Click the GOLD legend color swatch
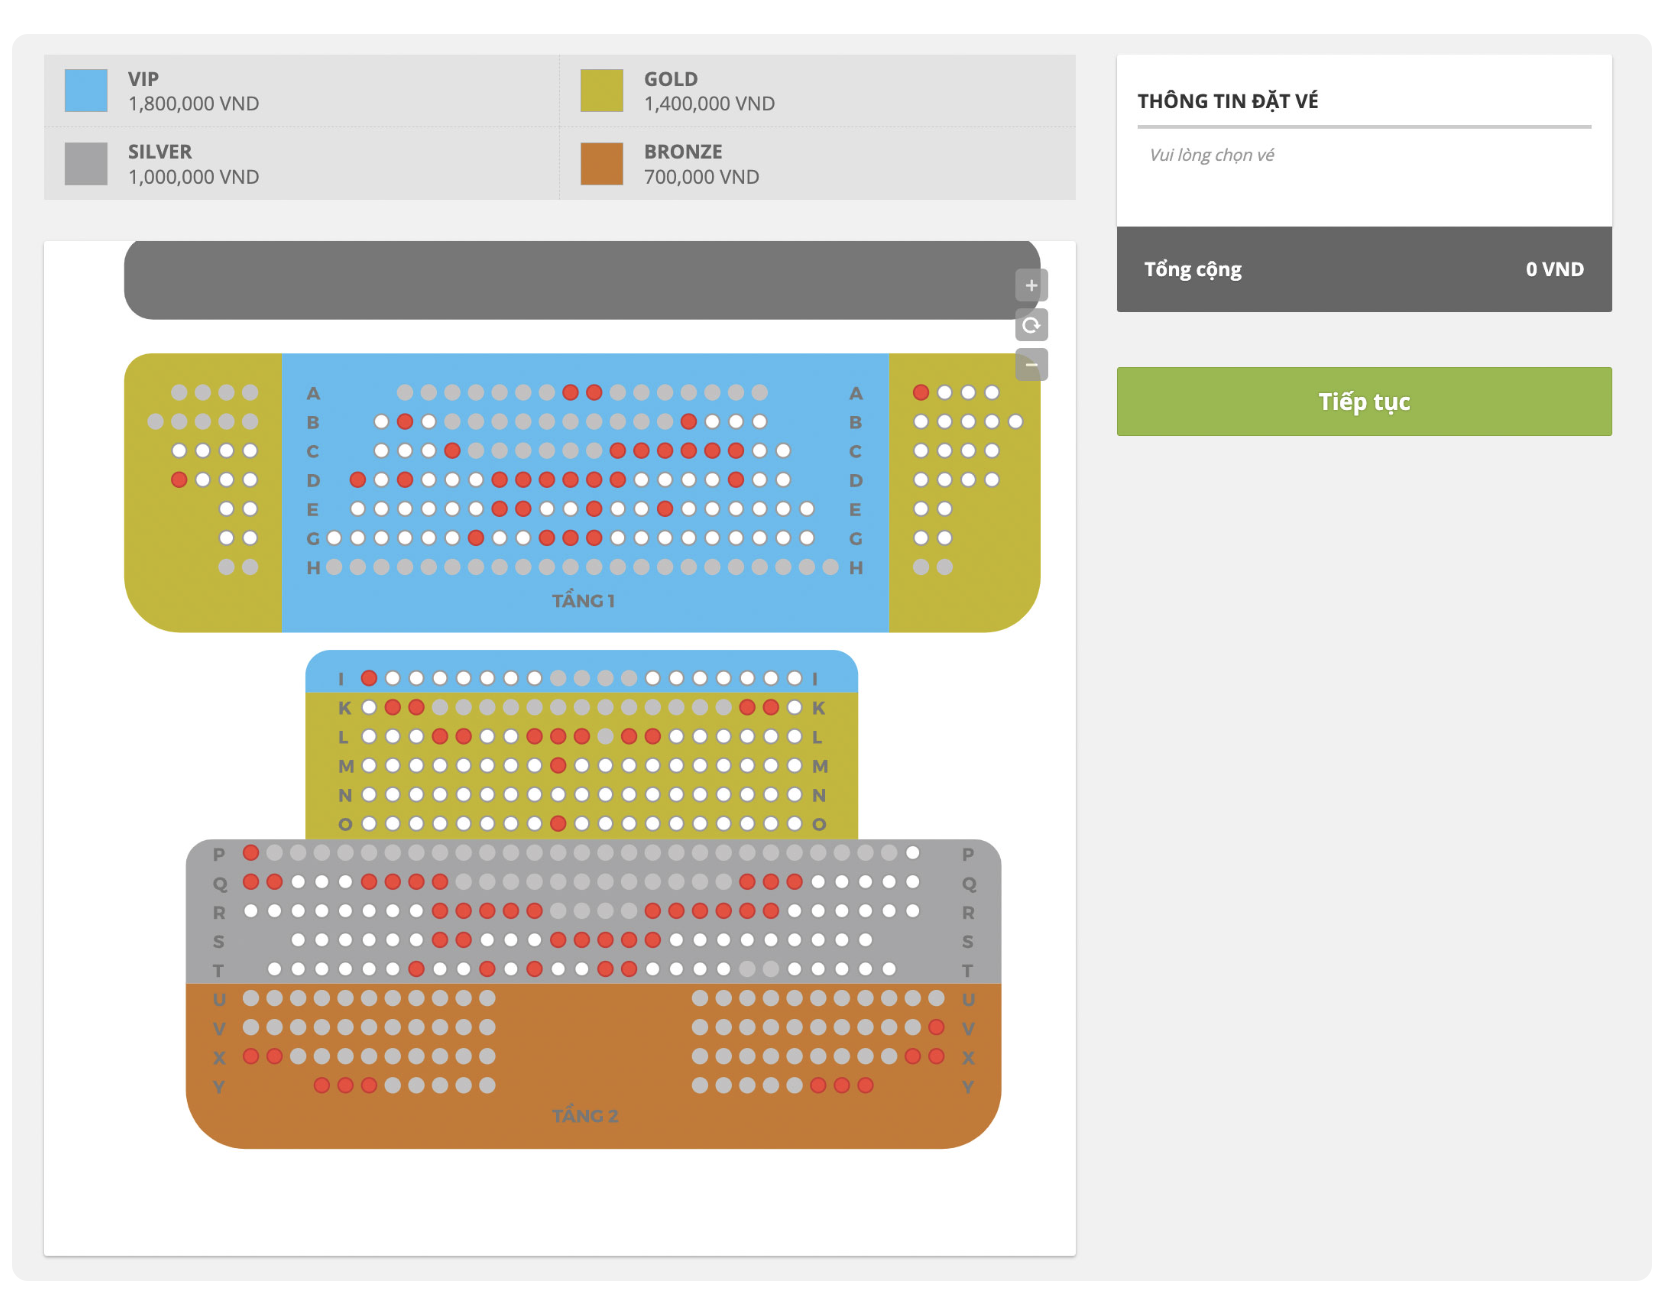1666x1294 pixels. [x=602, y=90]
